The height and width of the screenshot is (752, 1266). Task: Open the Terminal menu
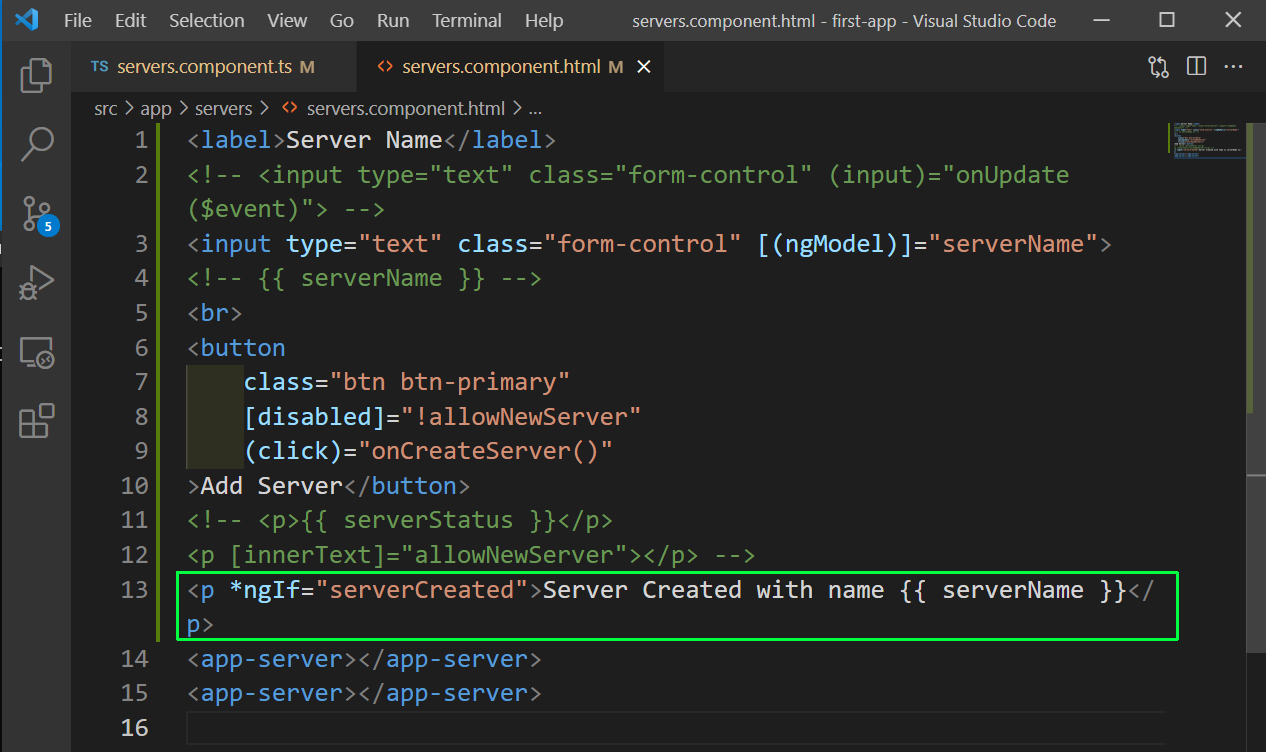(x=467, y=20)
